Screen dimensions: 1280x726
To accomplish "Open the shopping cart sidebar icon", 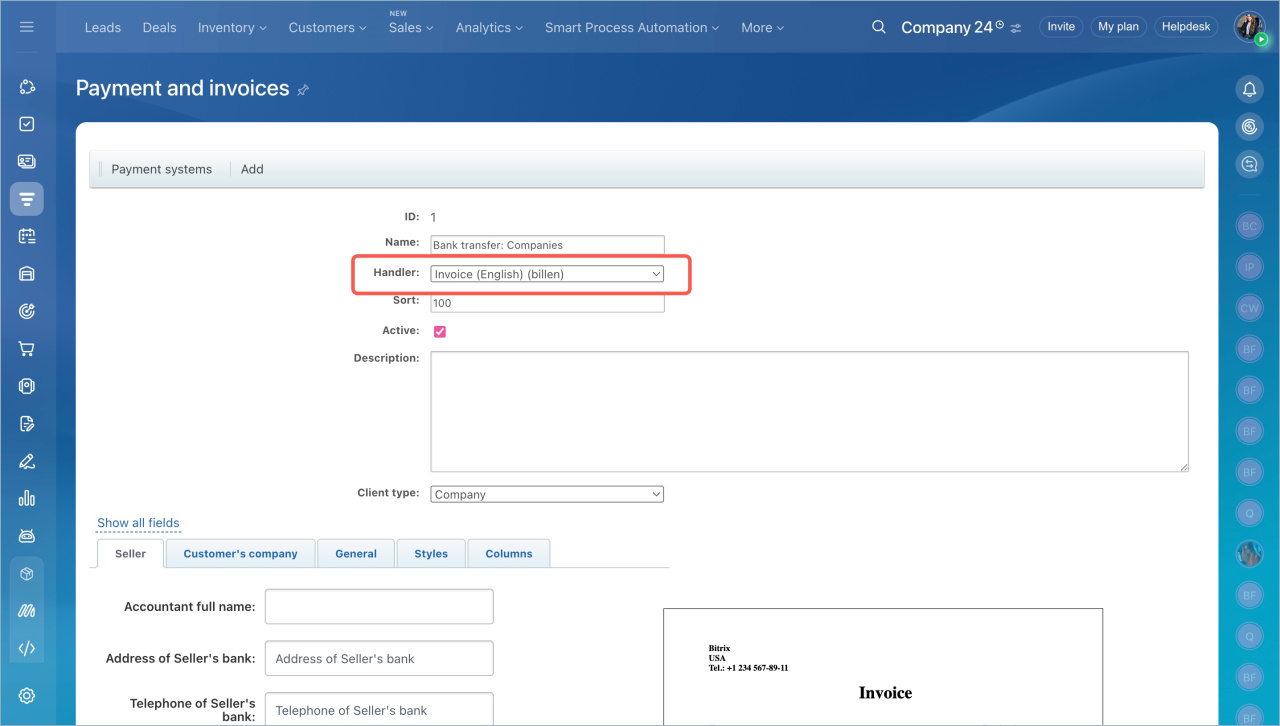I will pyautogui.click(x=27, y=349).
